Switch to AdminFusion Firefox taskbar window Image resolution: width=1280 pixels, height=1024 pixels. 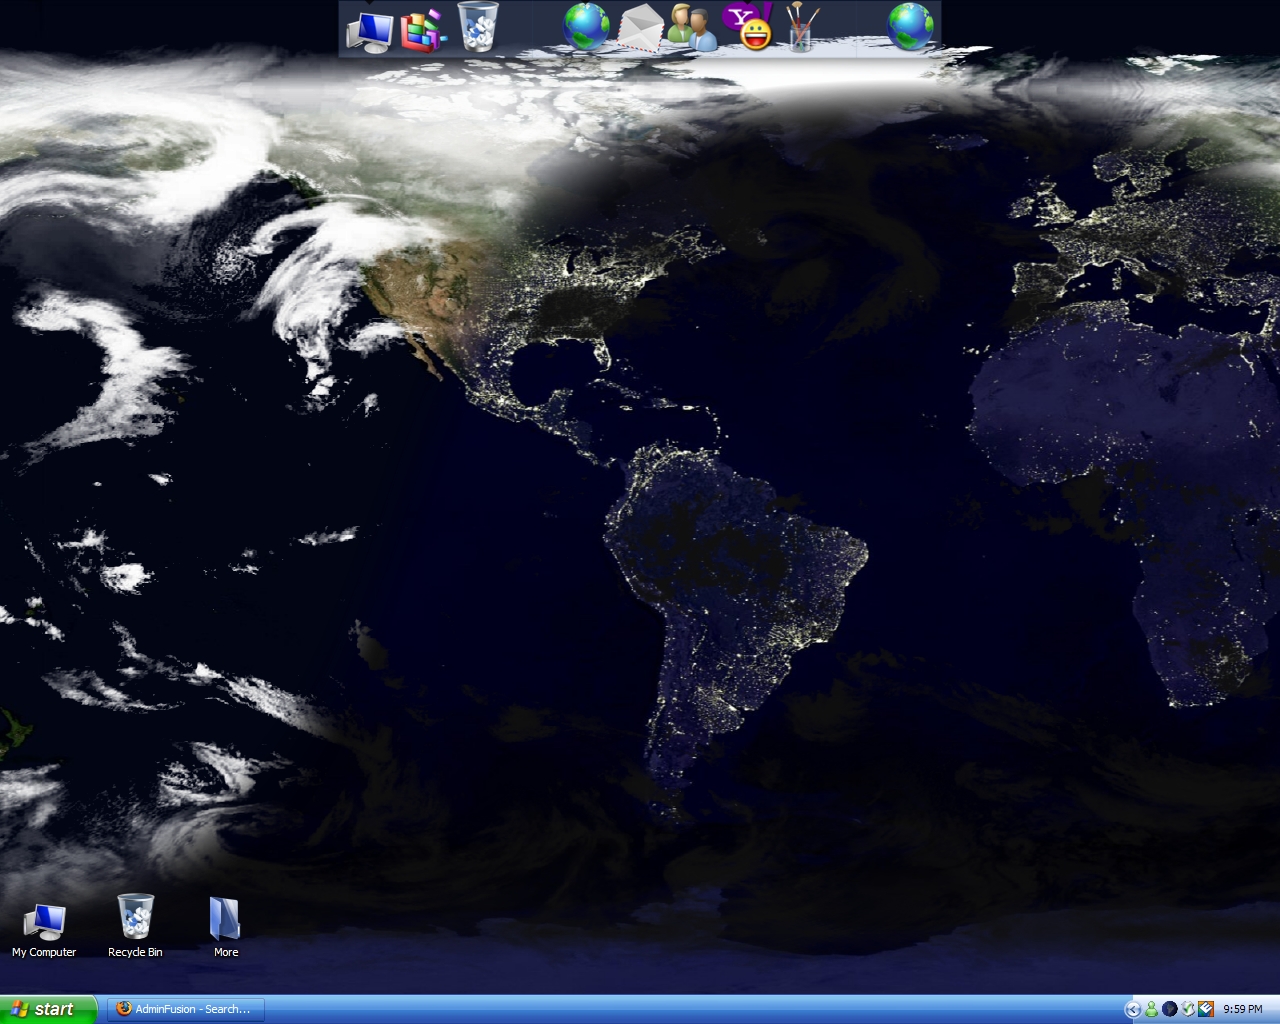tap(185, 1009)
